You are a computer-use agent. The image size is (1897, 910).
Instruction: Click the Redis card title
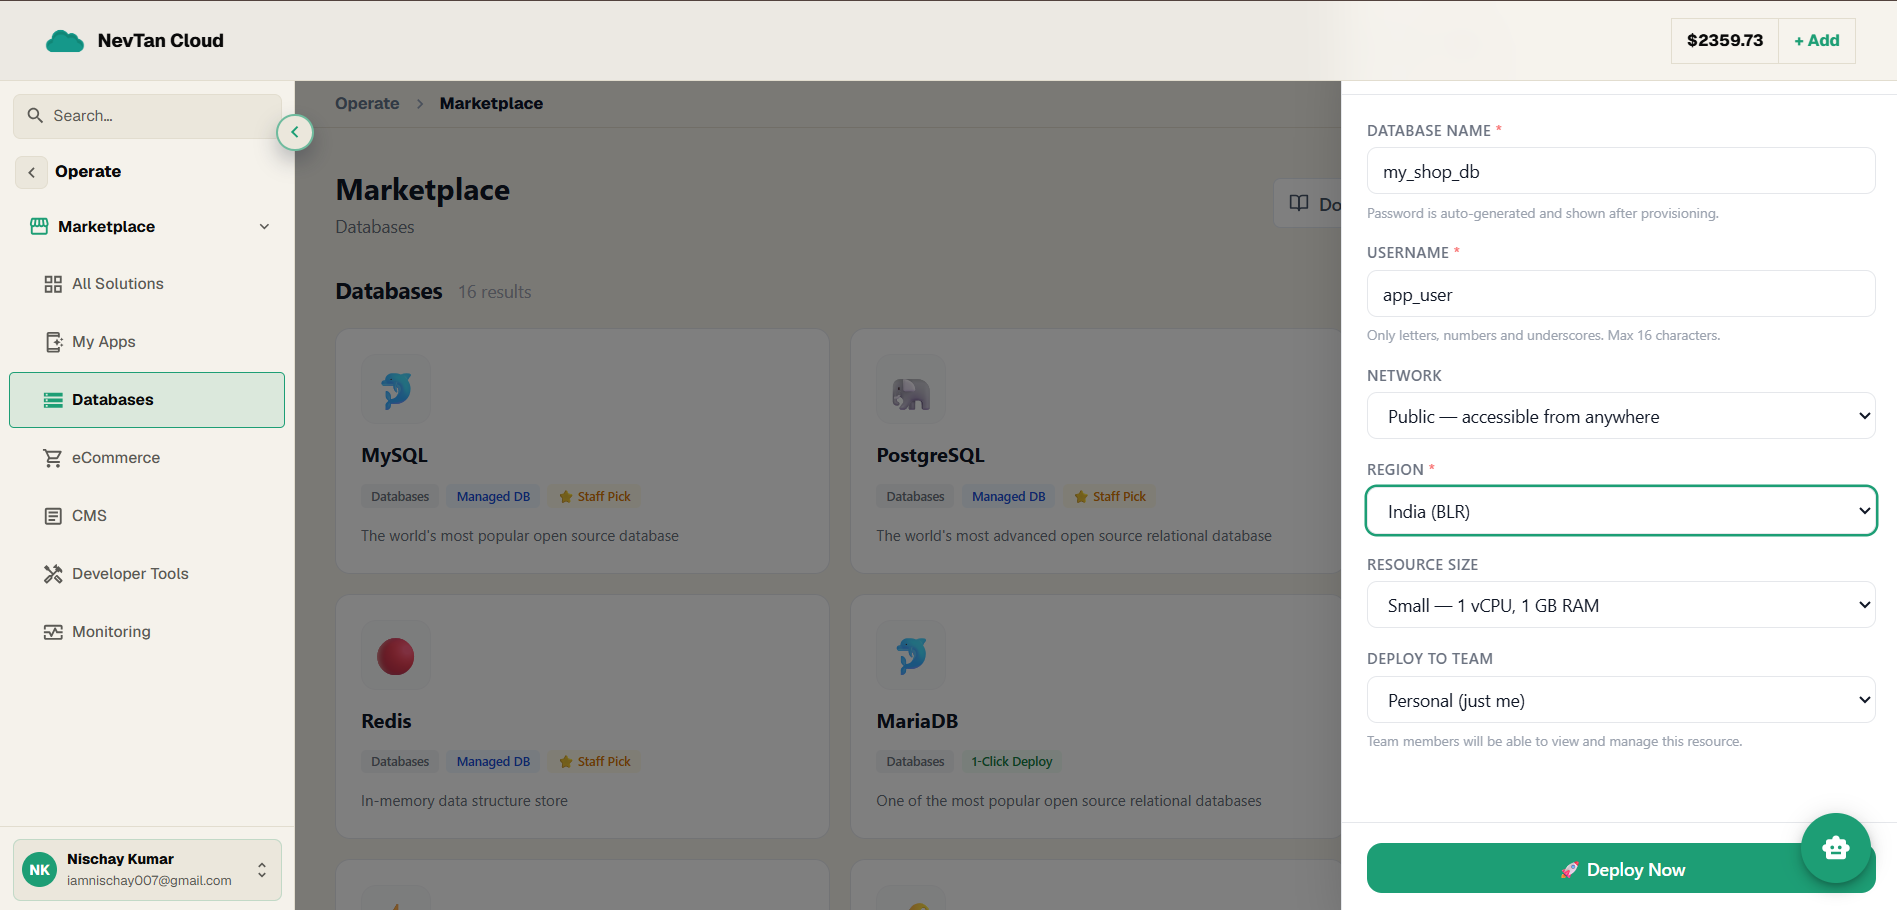[386, 721]
